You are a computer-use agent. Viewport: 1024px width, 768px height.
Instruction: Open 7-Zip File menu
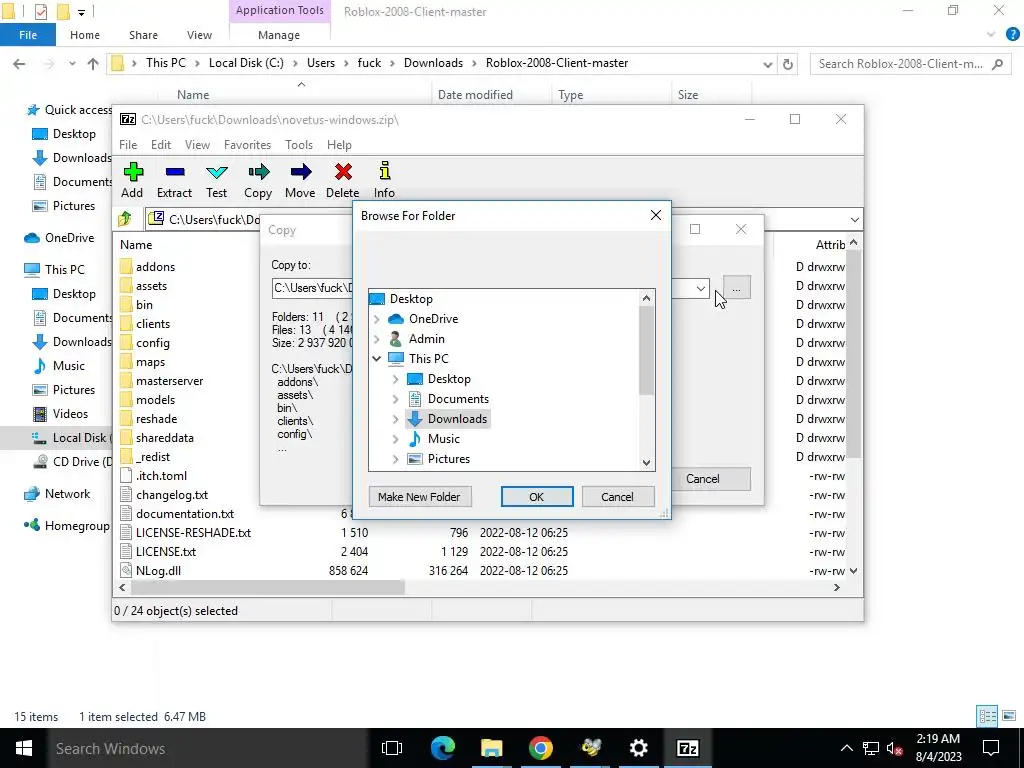128,145
